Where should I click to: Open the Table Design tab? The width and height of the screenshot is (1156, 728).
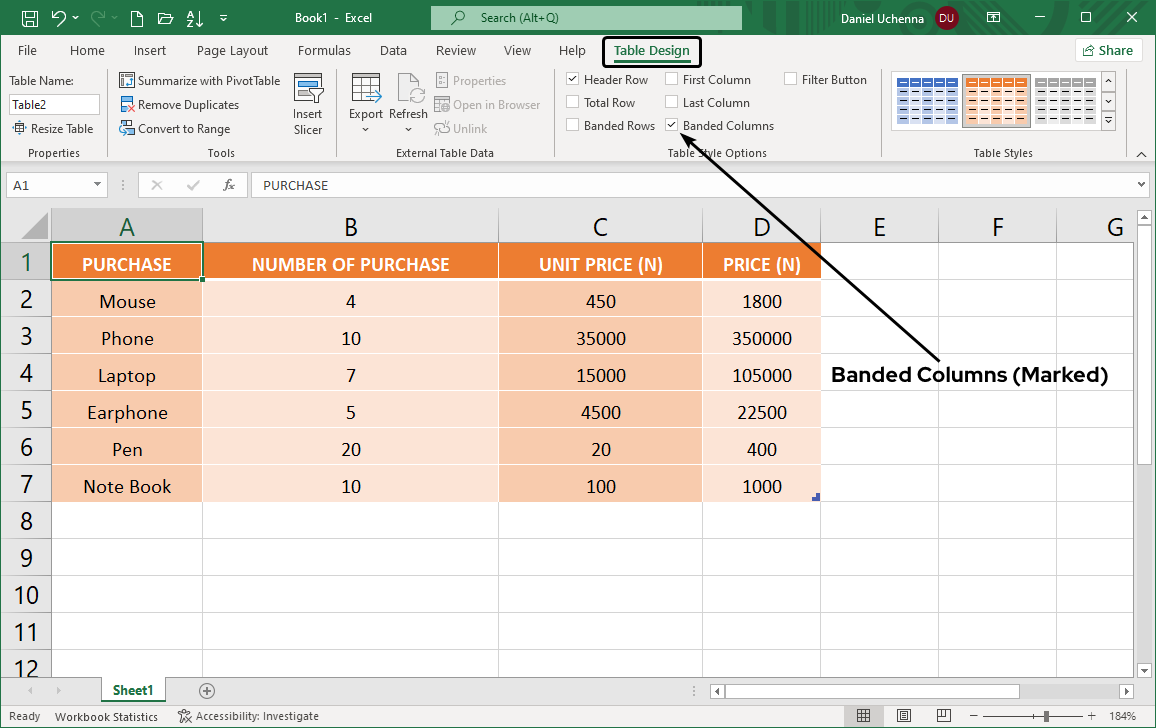click(651, 51)
